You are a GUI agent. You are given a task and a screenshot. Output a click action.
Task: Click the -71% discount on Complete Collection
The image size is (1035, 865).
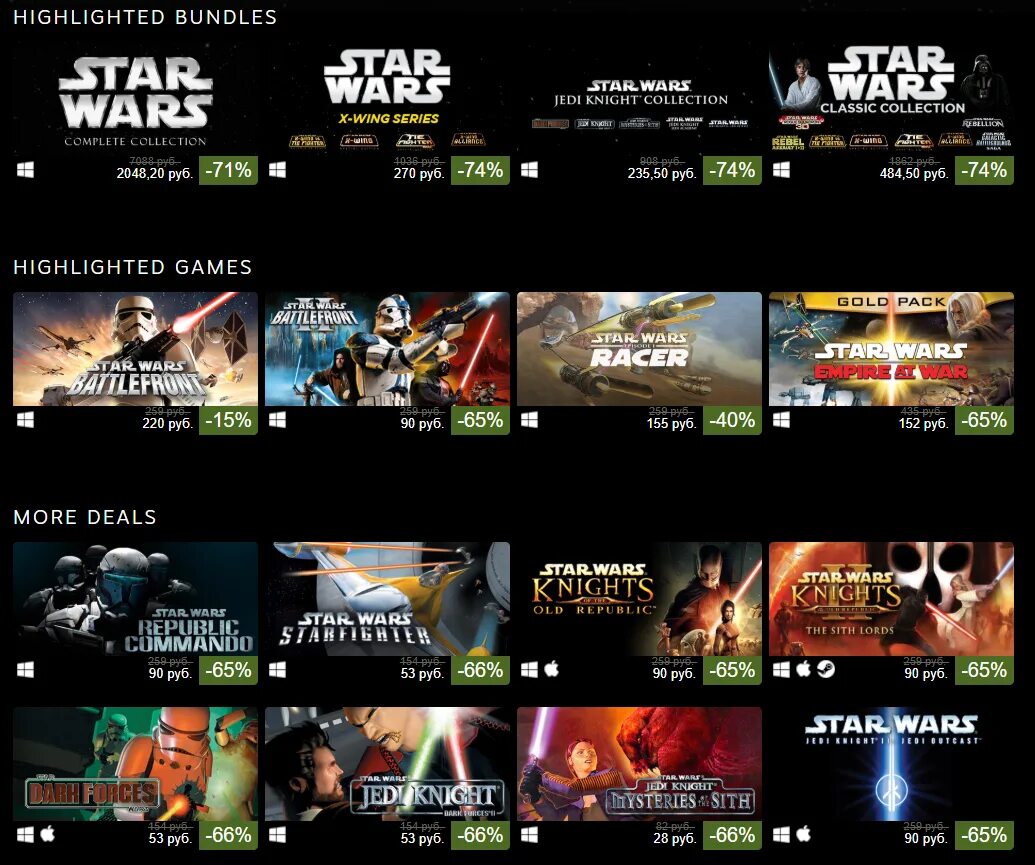click(x=228, y=170)
